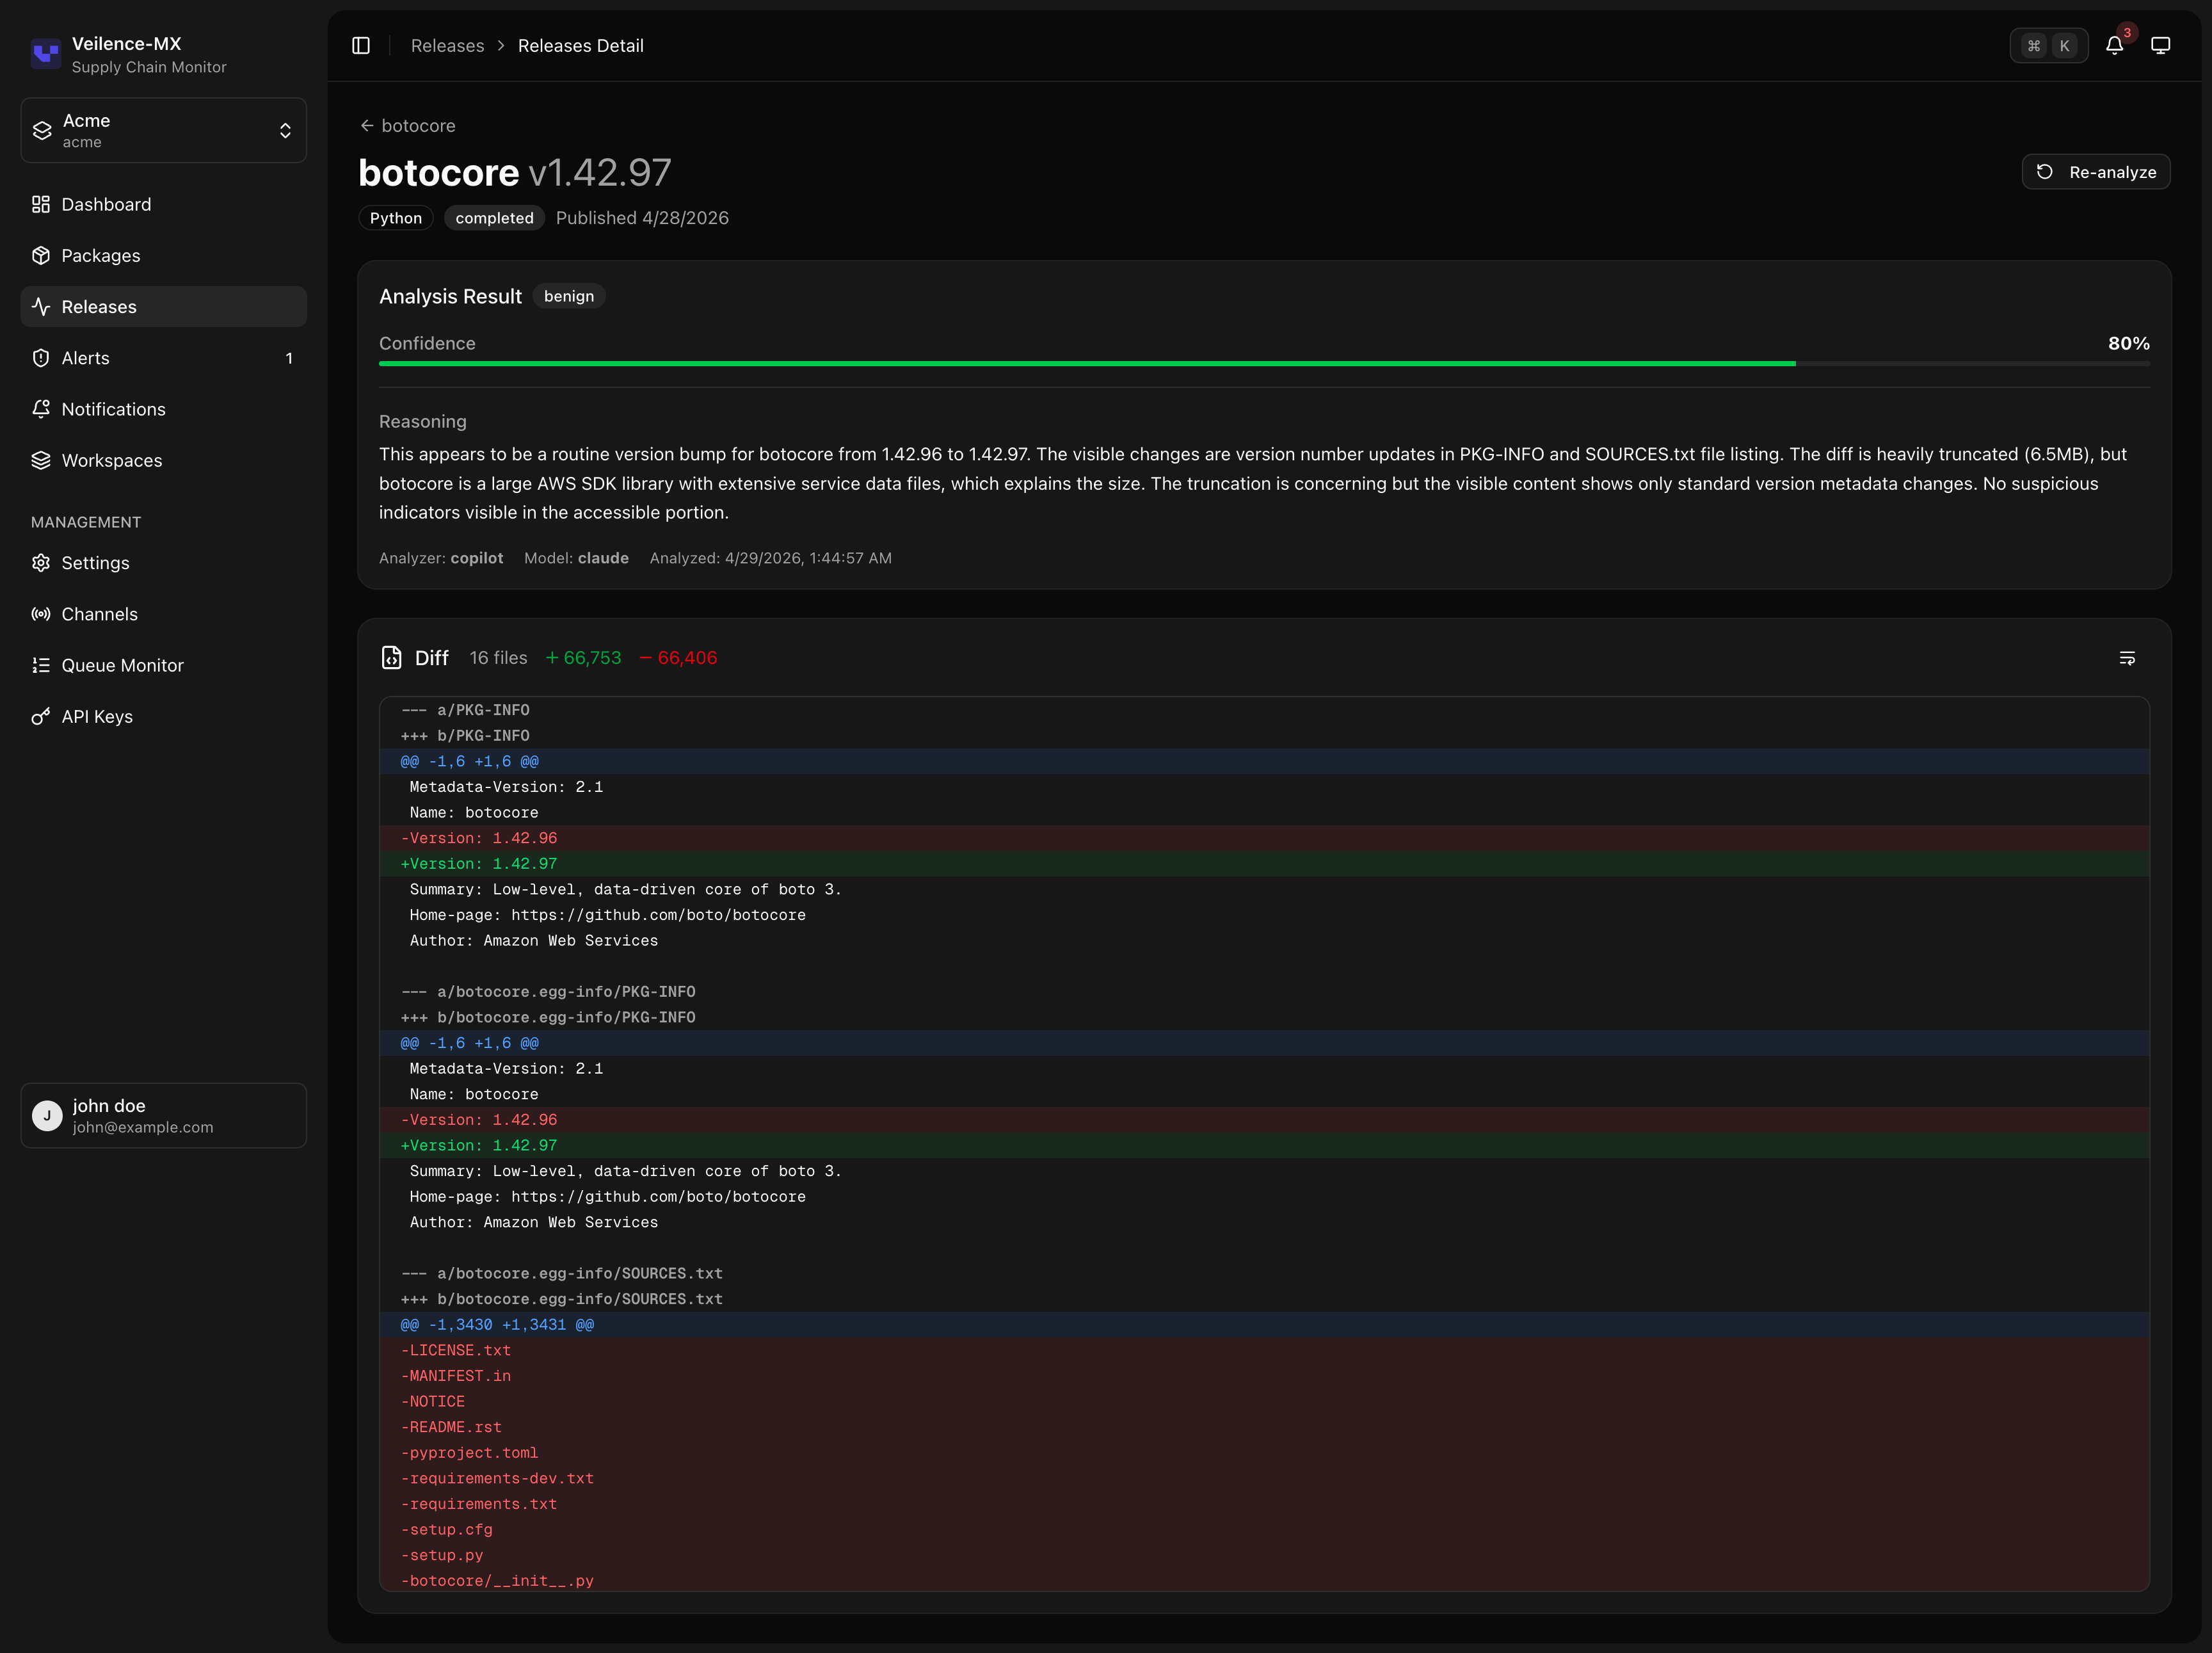Open the Acme workspace switcher
2212x1653 pixels.
[x=164, y=130]
